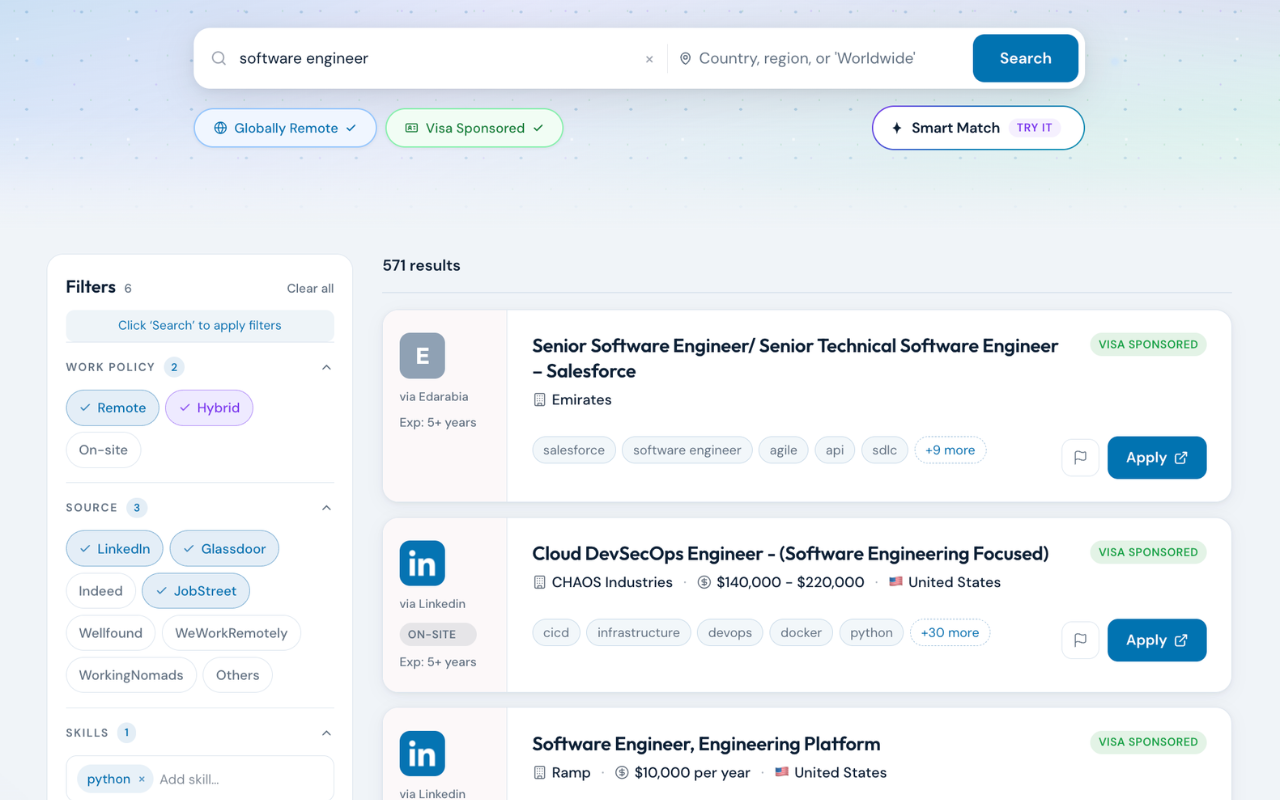1280x800 pixels.
Task: Deselect the LinkedIn source filter
Action: [115, 548]
